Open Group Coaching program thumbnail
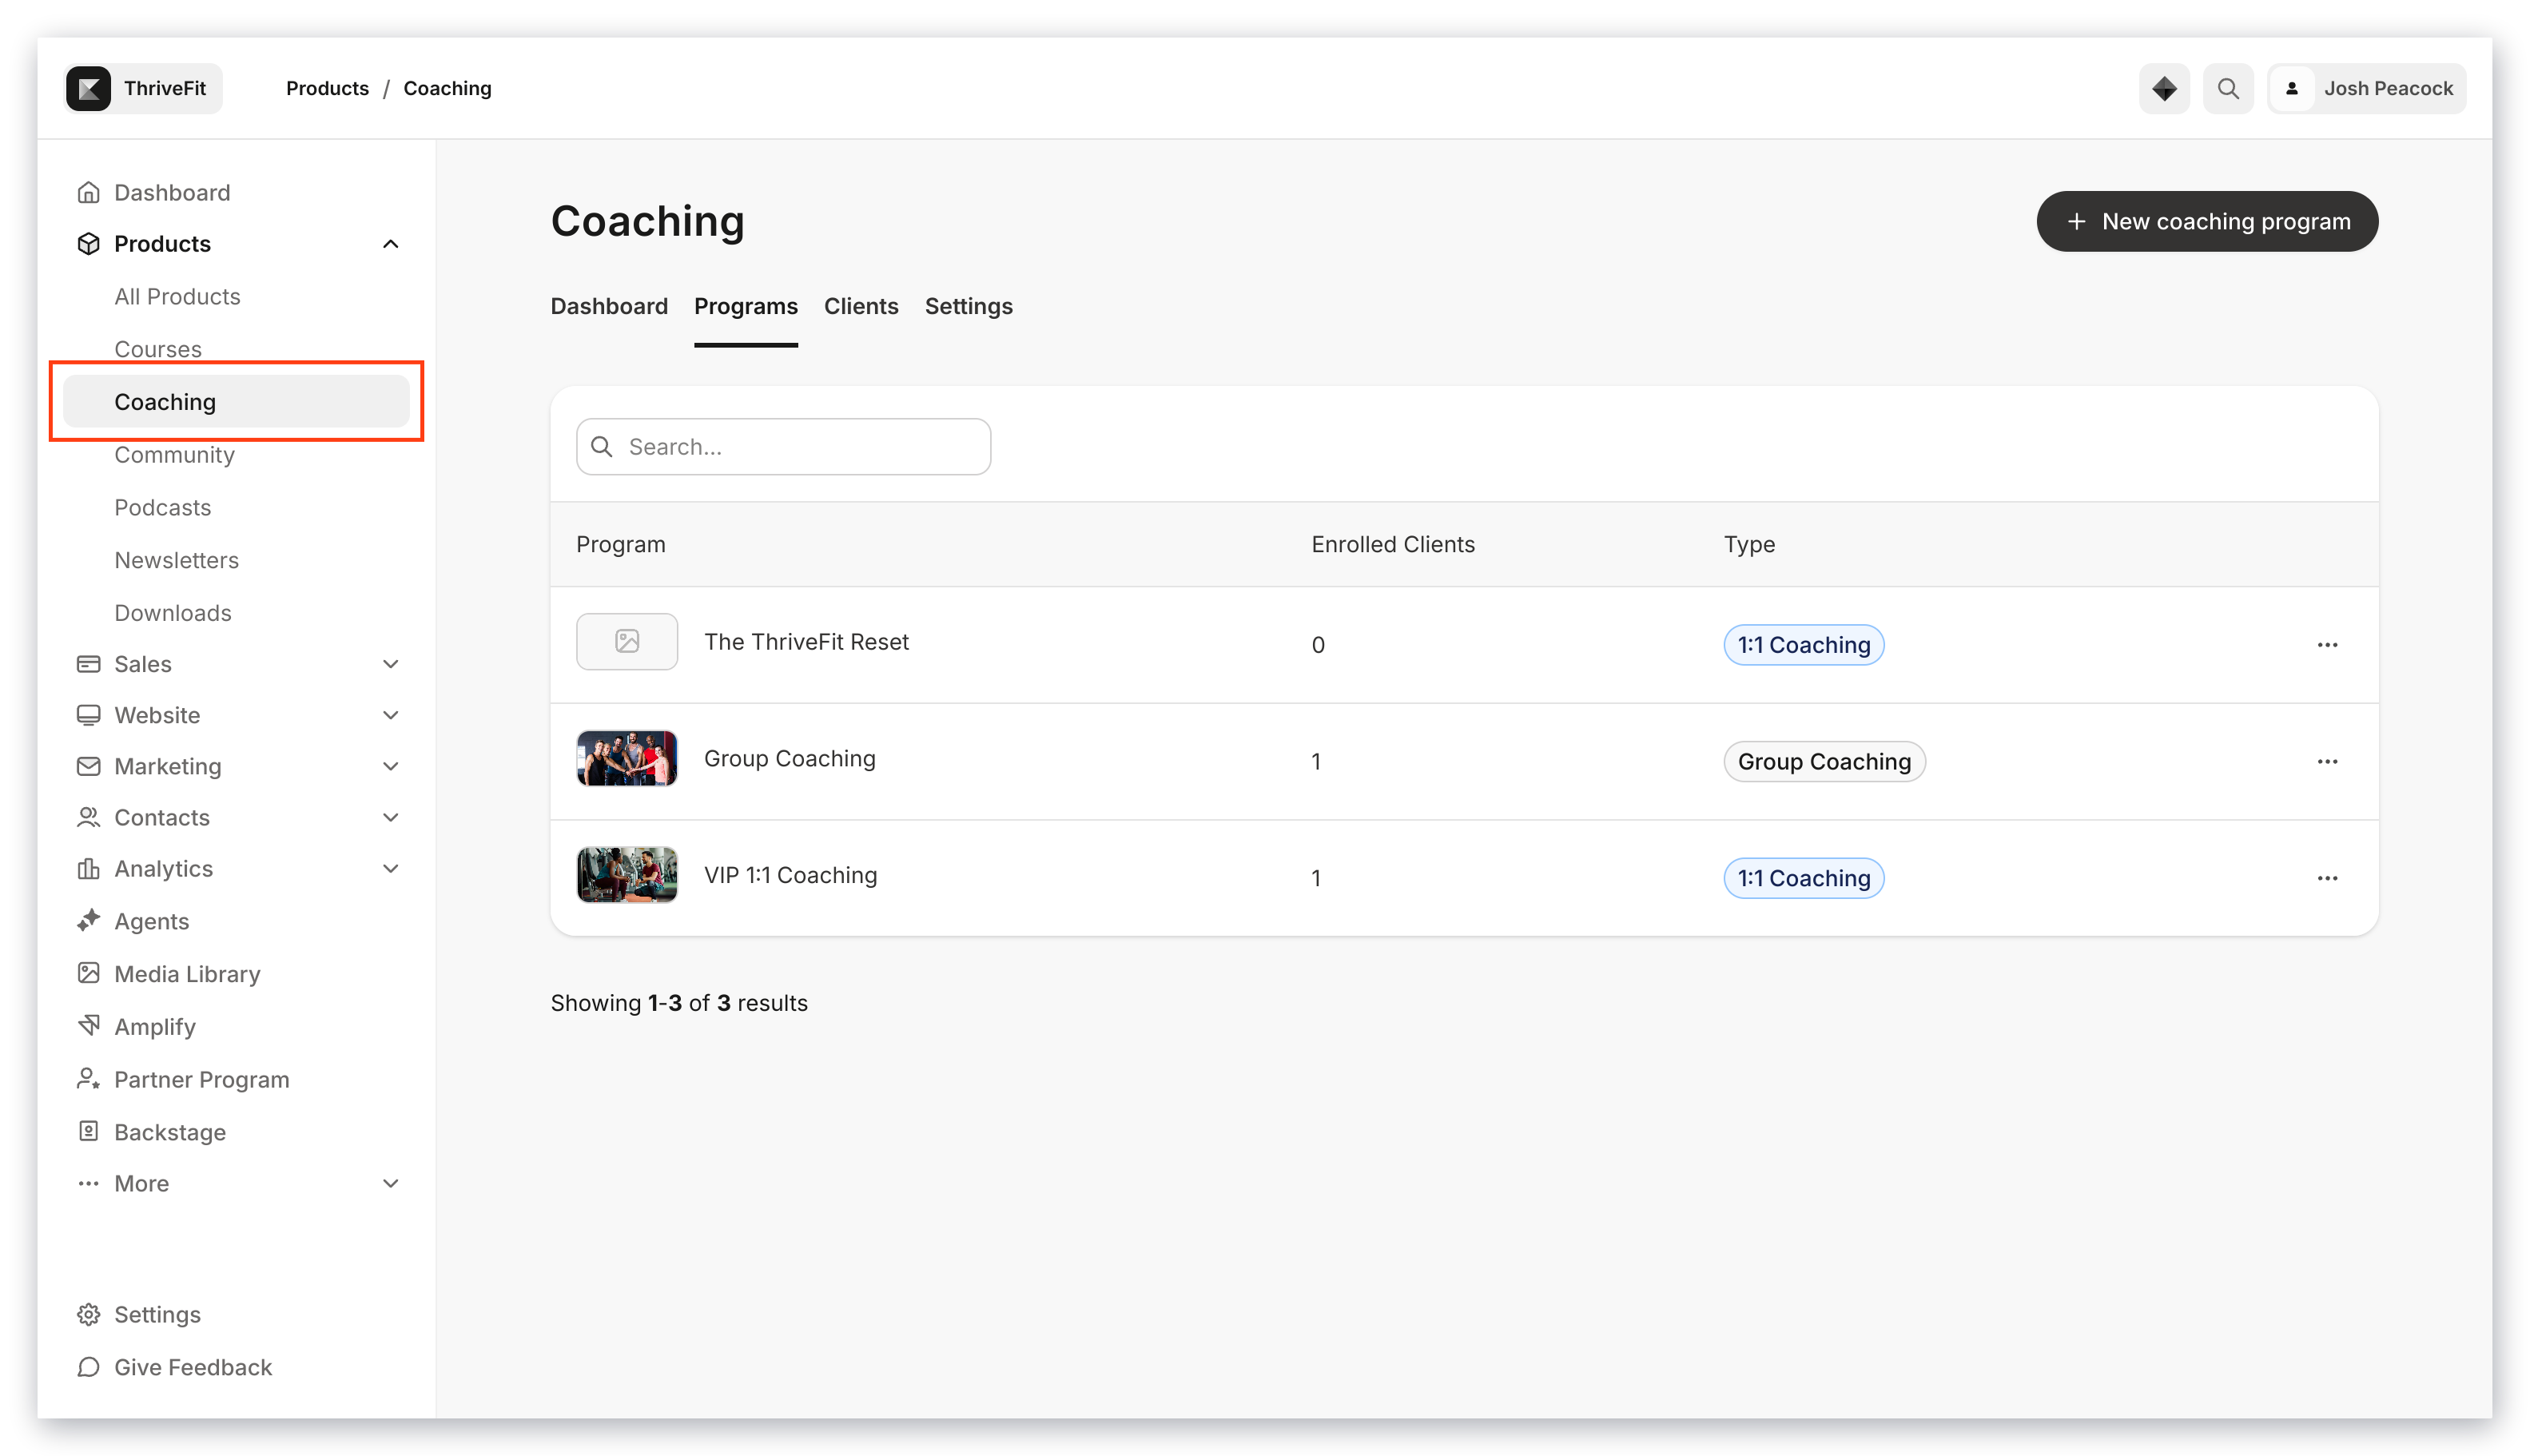 [627, 758]
